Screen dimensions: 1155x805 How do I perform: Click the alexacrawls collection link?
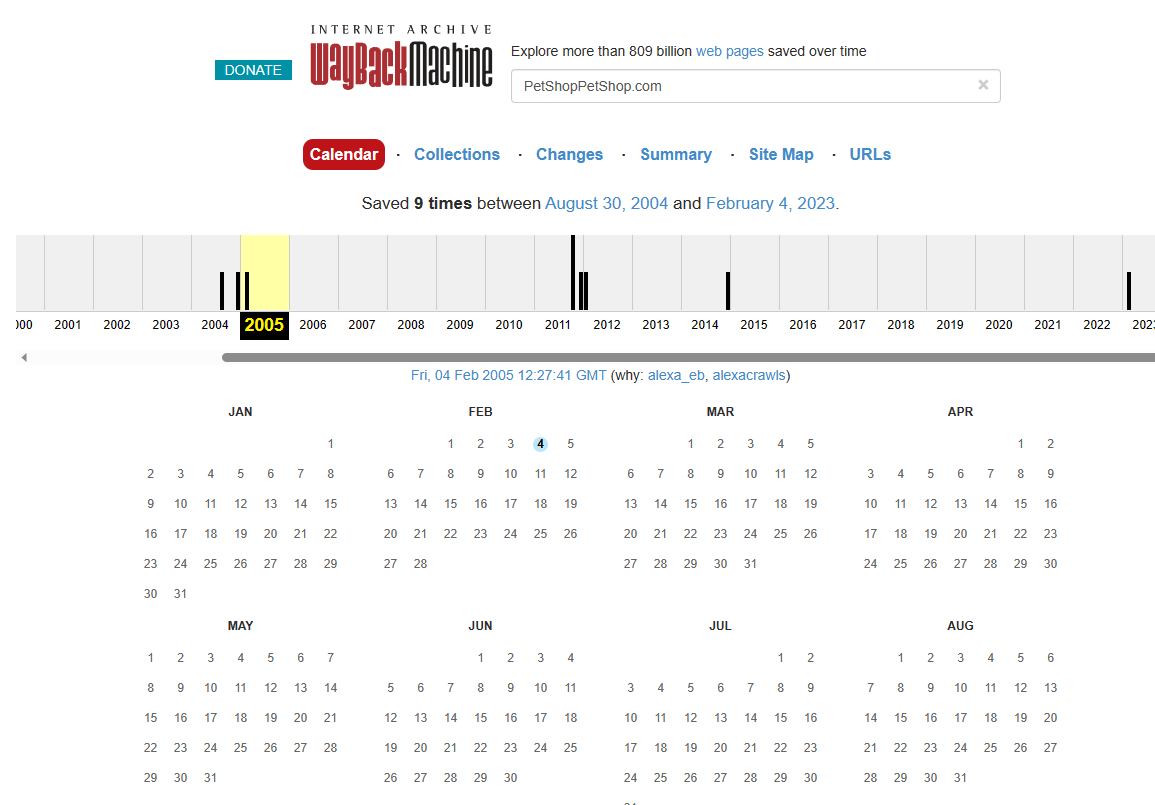click(x=748, y=376)
